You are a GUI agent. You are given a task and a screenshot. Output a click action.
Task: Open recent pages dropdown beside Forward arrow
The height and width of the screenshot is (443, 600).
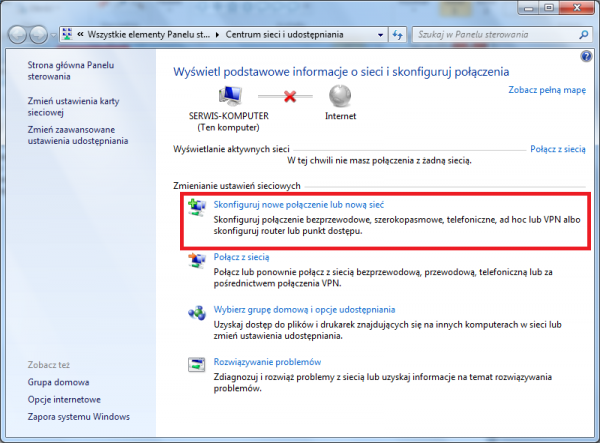(53, 35)
